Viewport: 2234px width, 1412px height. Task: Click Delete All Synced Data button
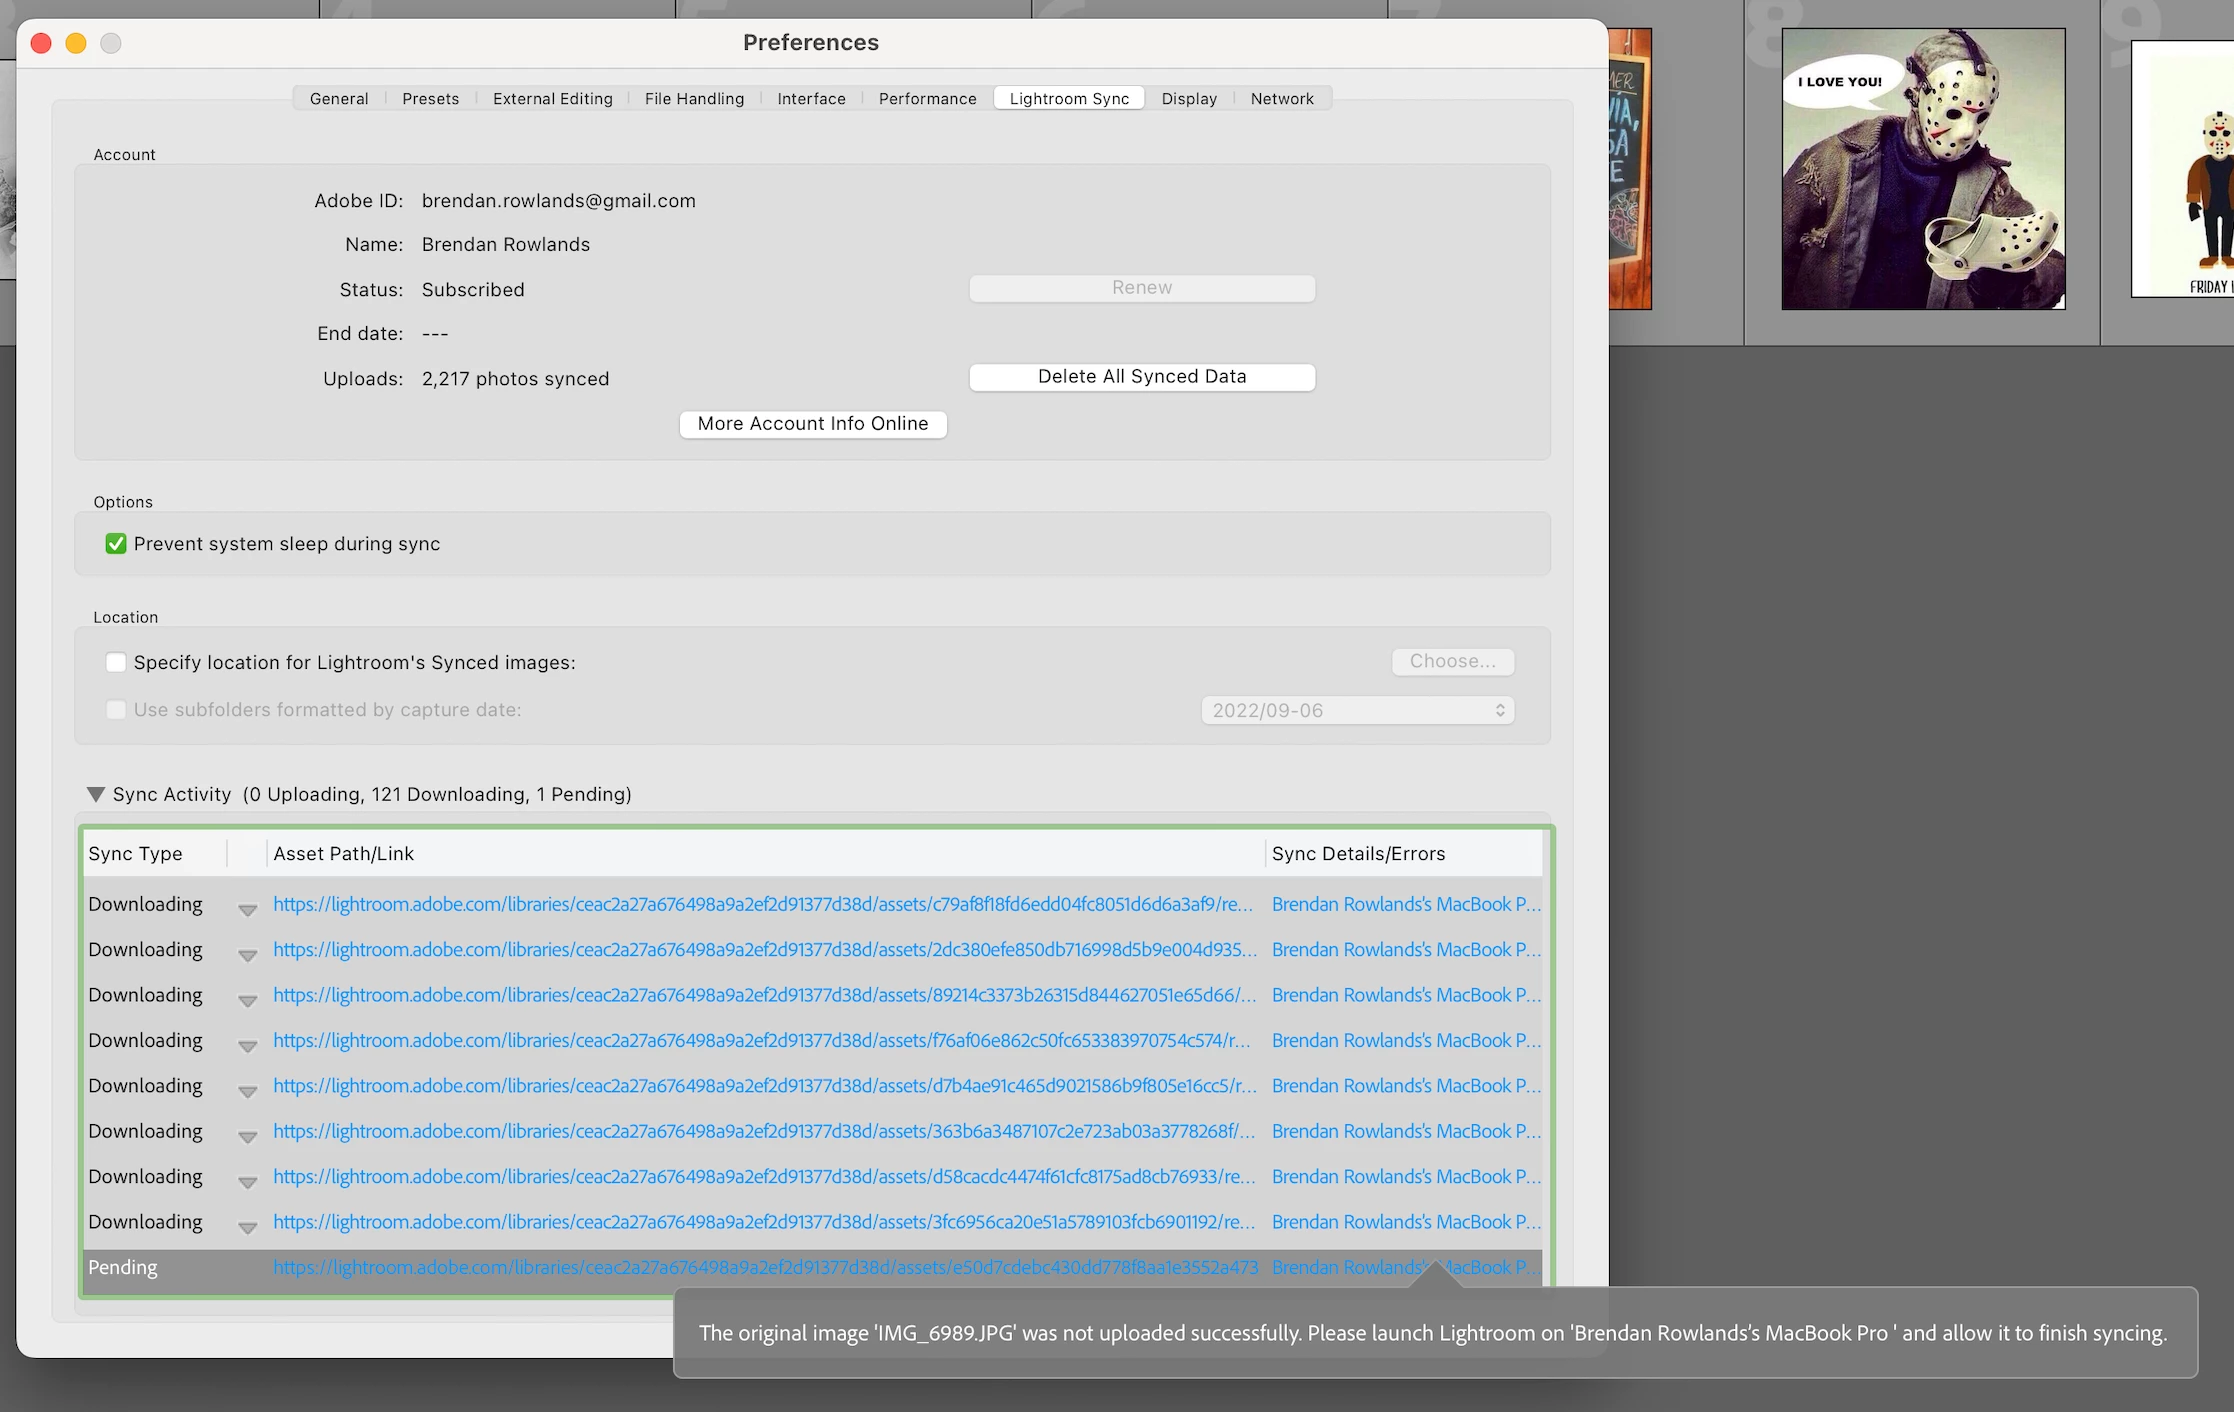pyautogui.click(x=1142, y=377)
